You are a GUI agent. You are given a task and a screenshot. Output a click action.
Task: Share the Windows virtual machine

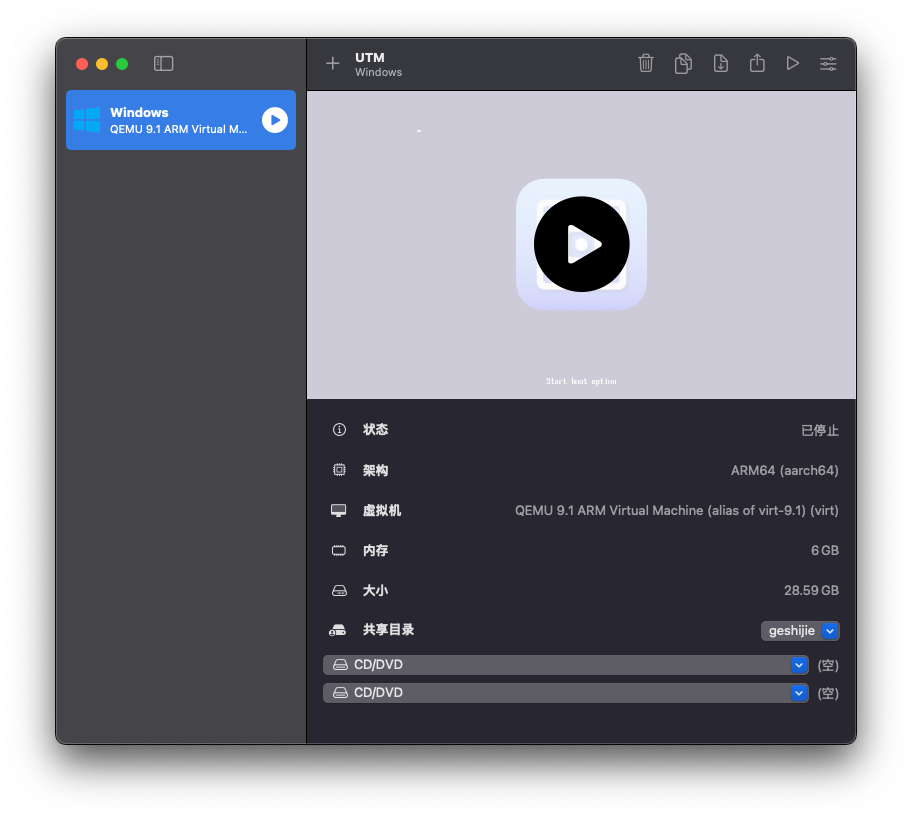(x=757, y=63)
